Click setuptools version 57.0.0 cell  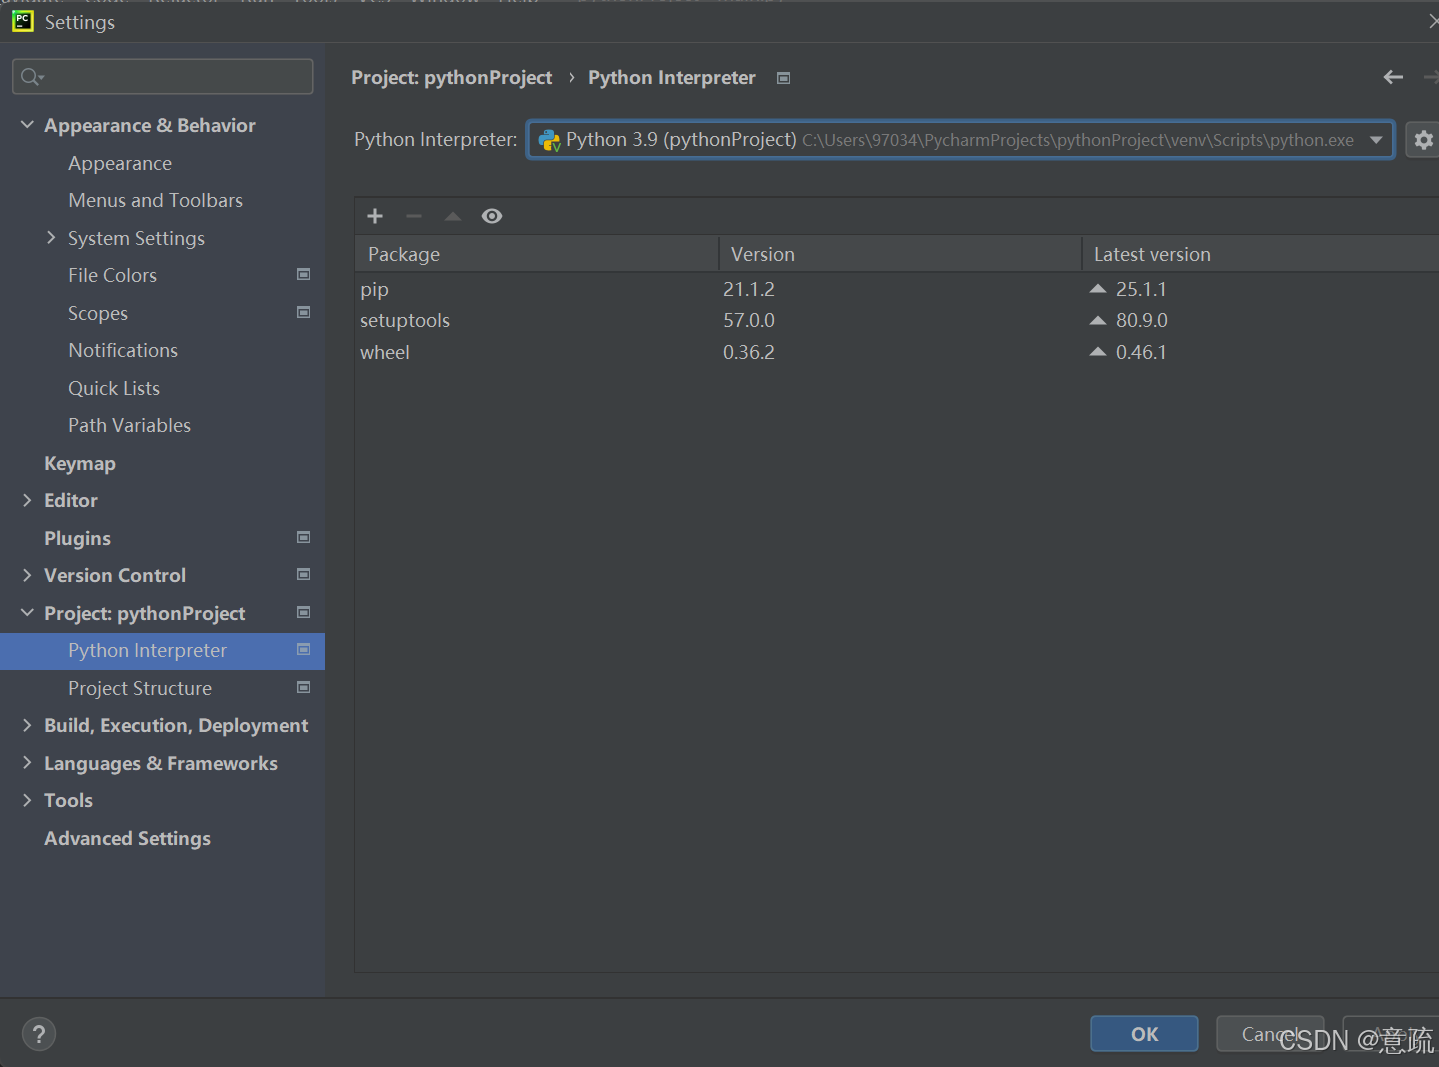[x=749, y=320]
